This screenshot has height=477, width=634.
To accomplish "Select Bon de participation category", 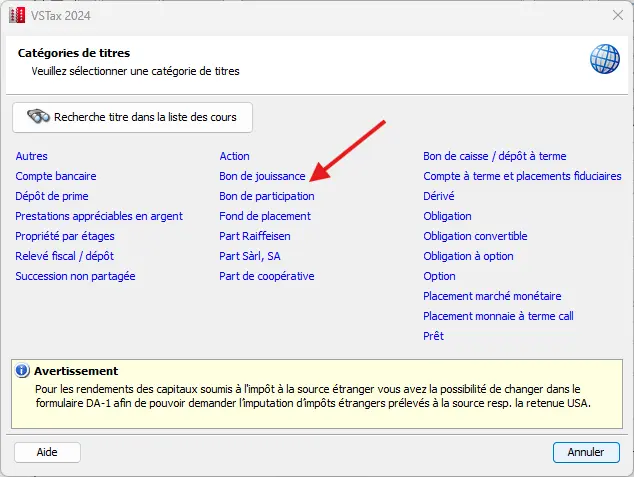I will click(x=267, y=196).
